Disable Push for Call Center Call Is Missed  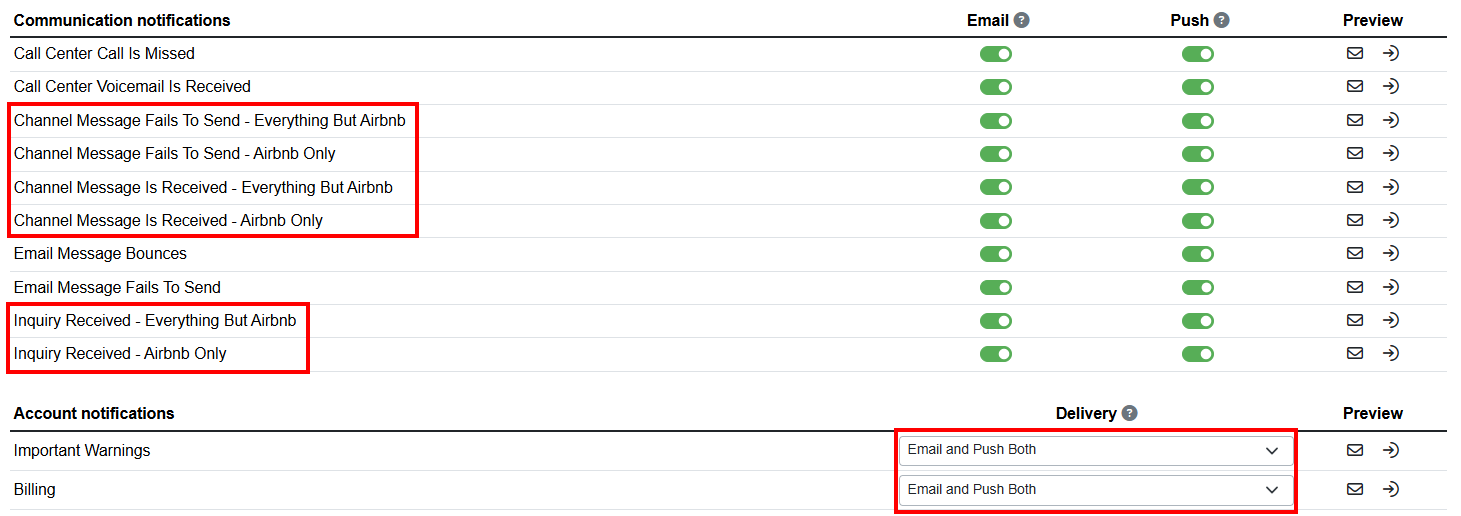1198,54
